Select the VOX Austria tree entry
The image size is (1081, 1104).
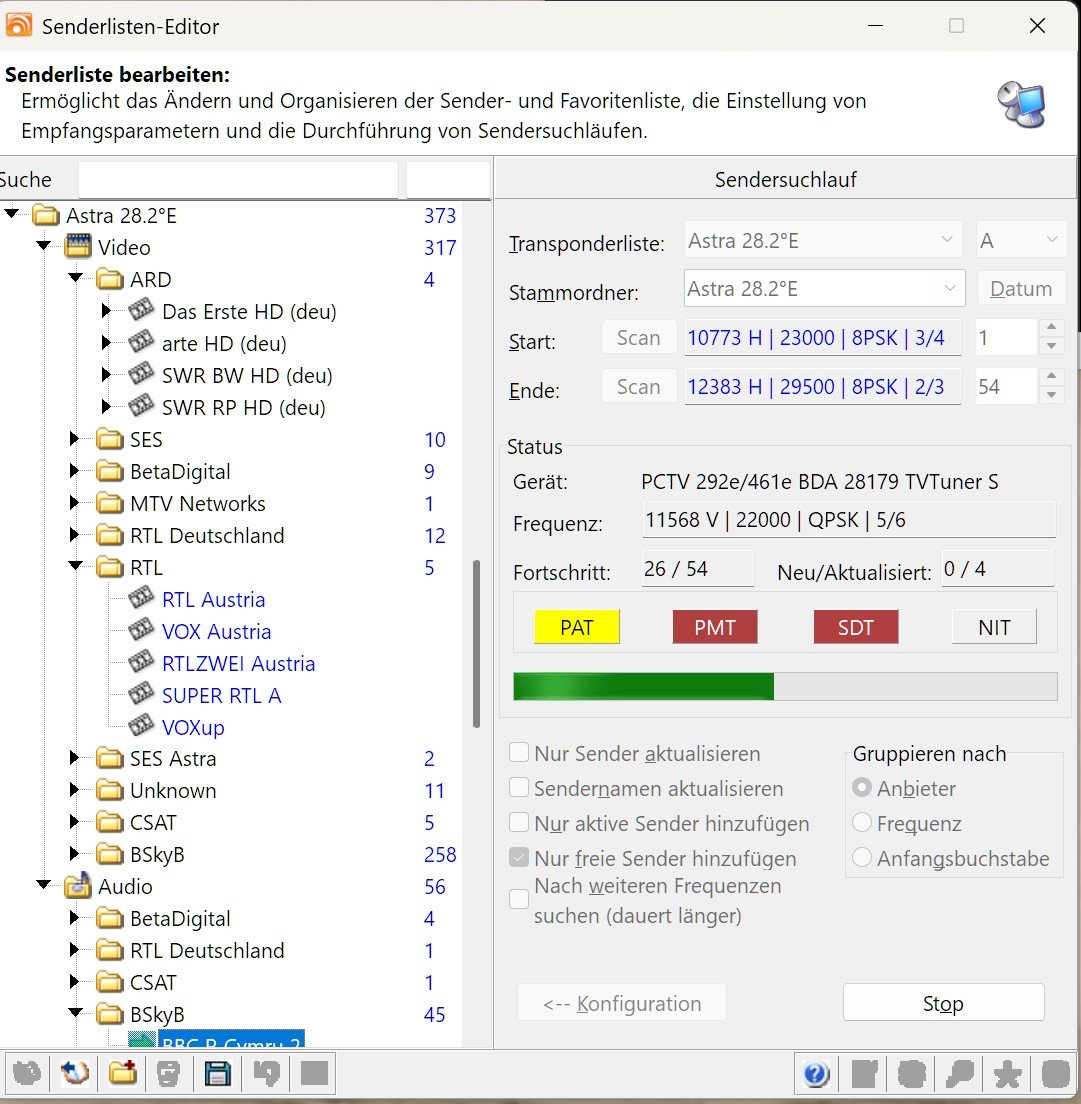point(216,632)
